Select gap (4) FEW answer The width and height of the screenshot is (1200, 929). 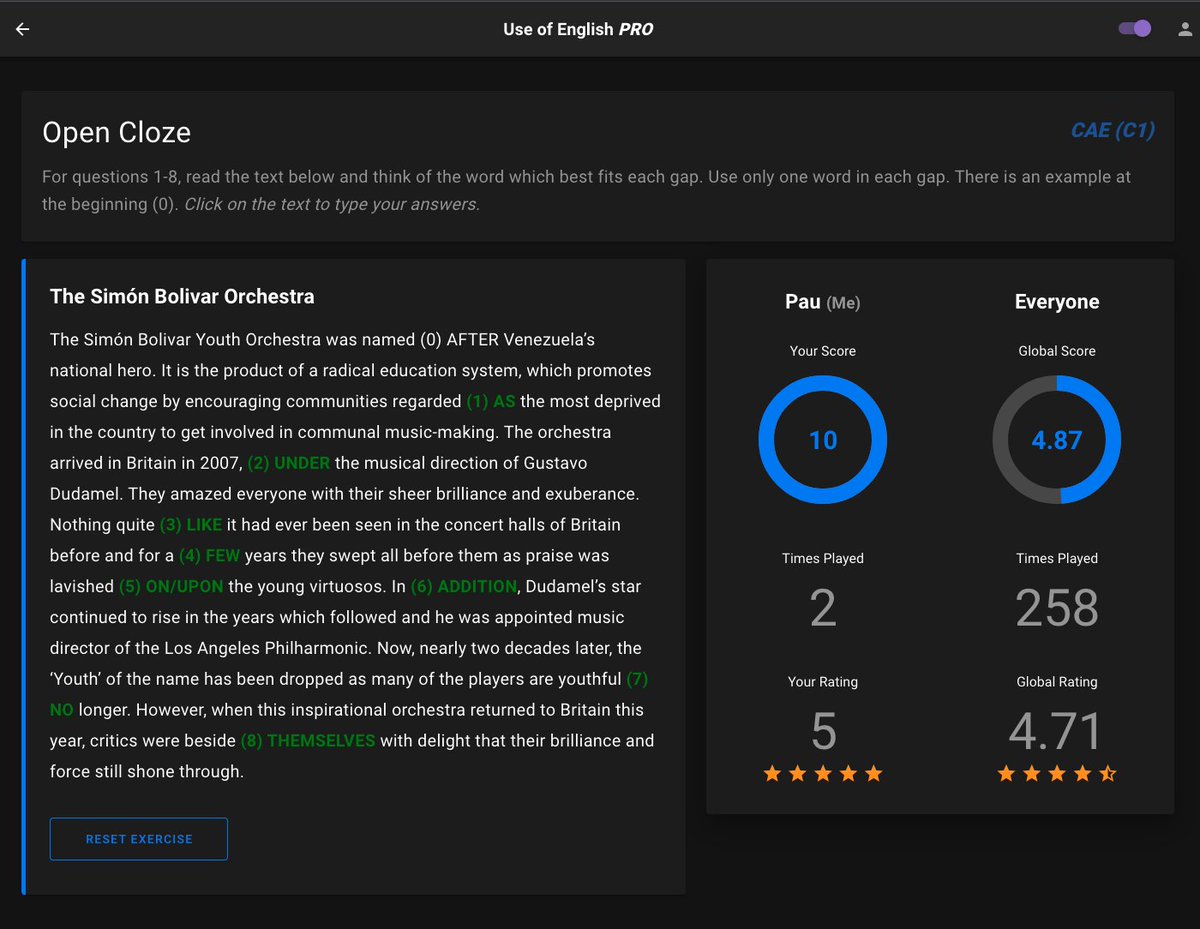[x=209, y=555]
